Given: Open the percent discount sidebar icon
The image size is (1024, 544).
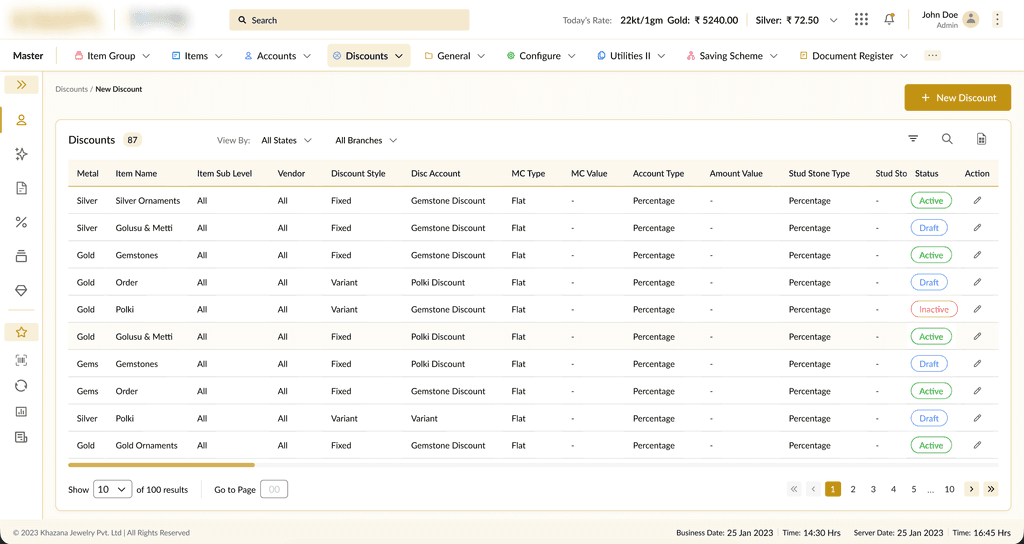Looking at the screenshot, I should [22, 222].
